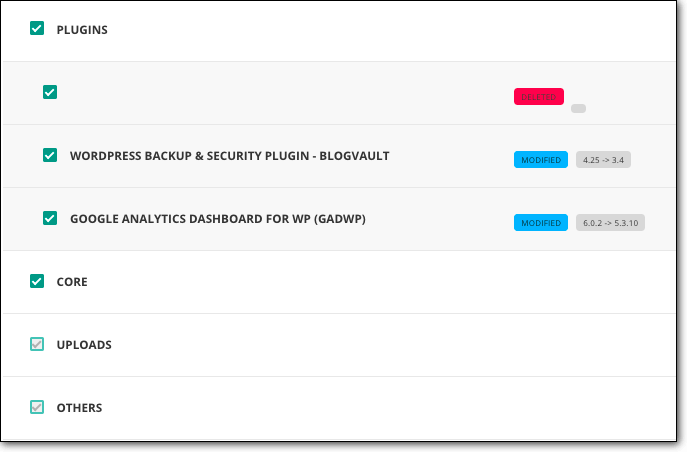Screen dimensions: 687x452
Task: Toggle the CORE checkbox
Action: click(x=37, y=281)
